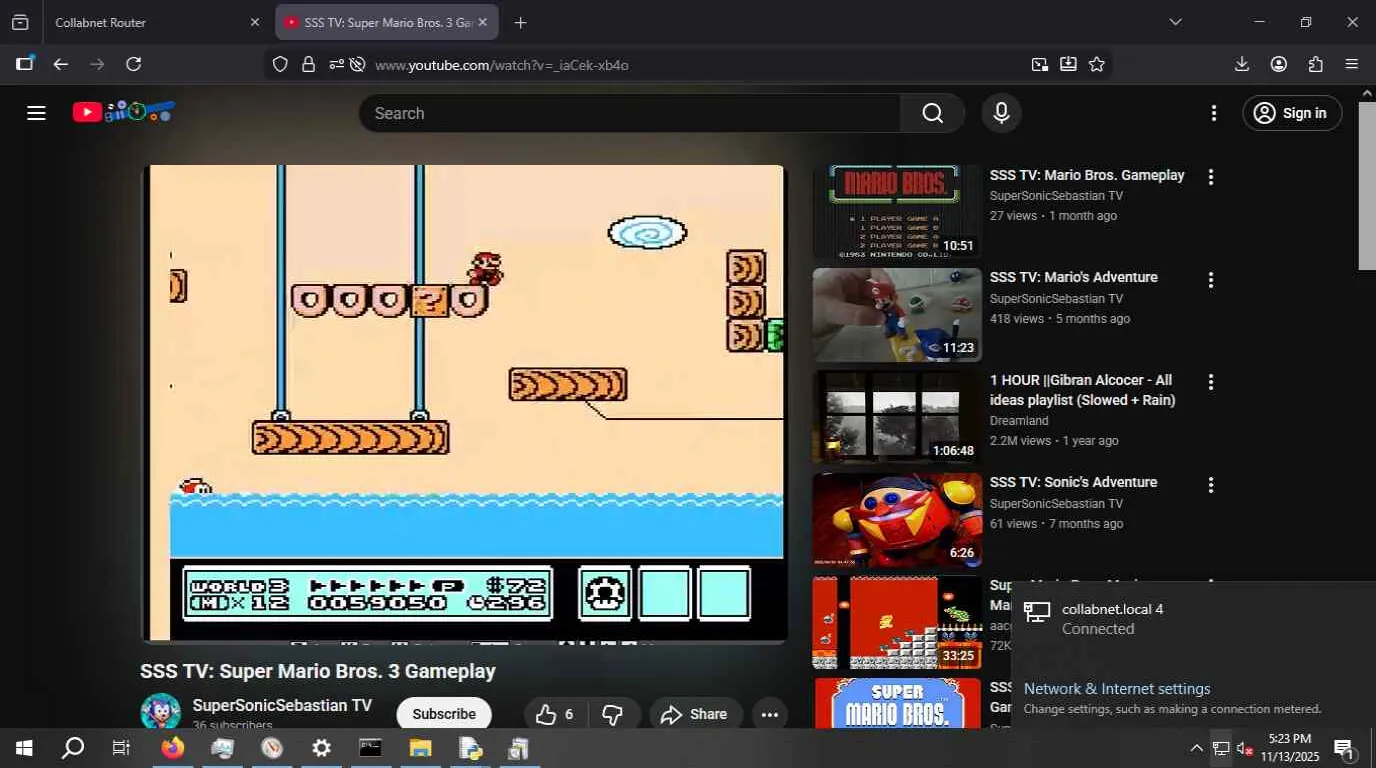
Task: Open options menu for SSS TV: Mario Bros. Gameplay
Action: pos(1211,177)
